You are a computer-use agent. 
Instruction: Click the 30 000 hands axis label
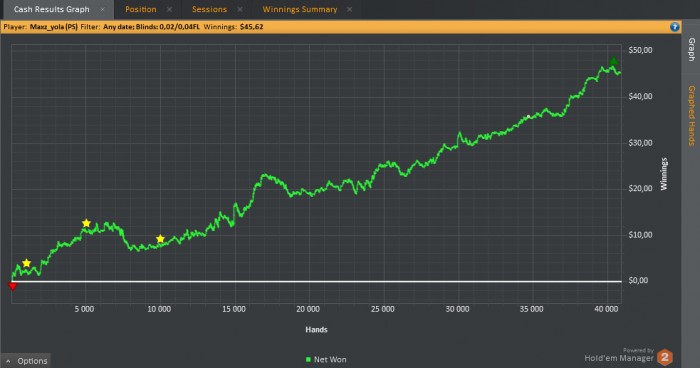[x=457, y=309]
